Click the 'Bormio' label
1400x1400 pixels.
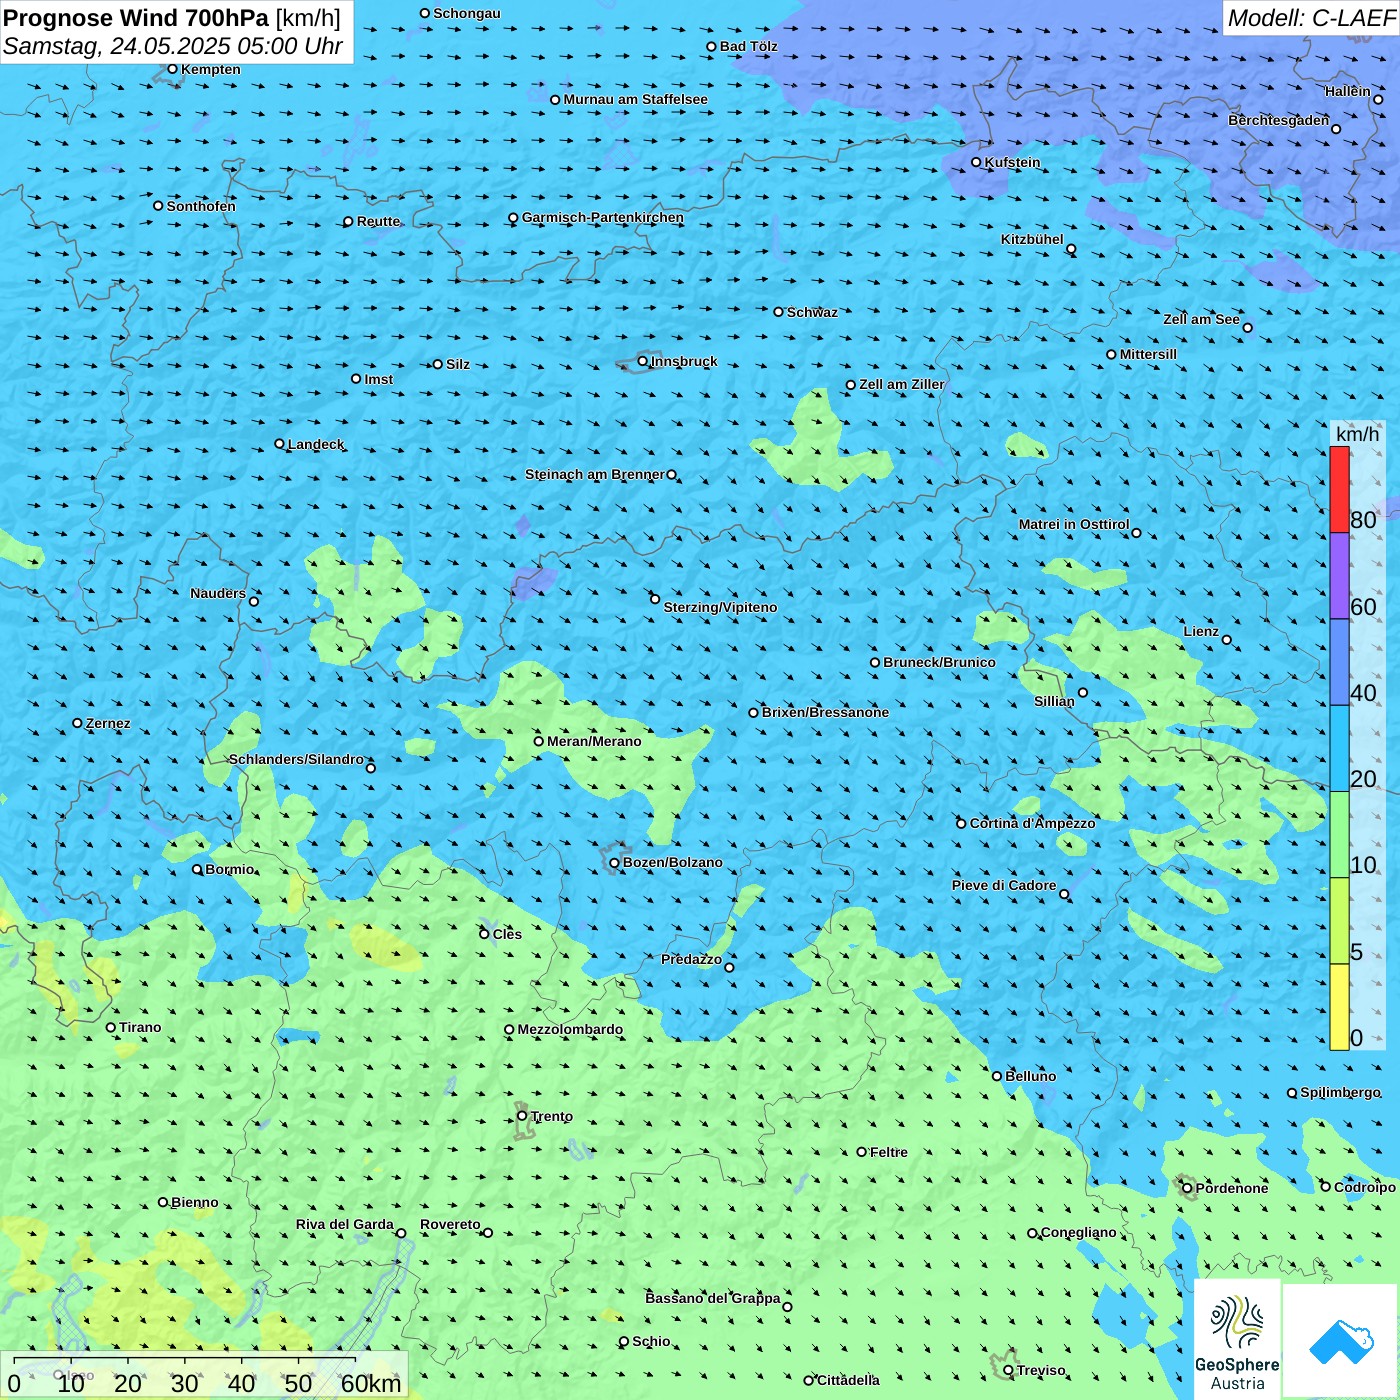point(230,869)
